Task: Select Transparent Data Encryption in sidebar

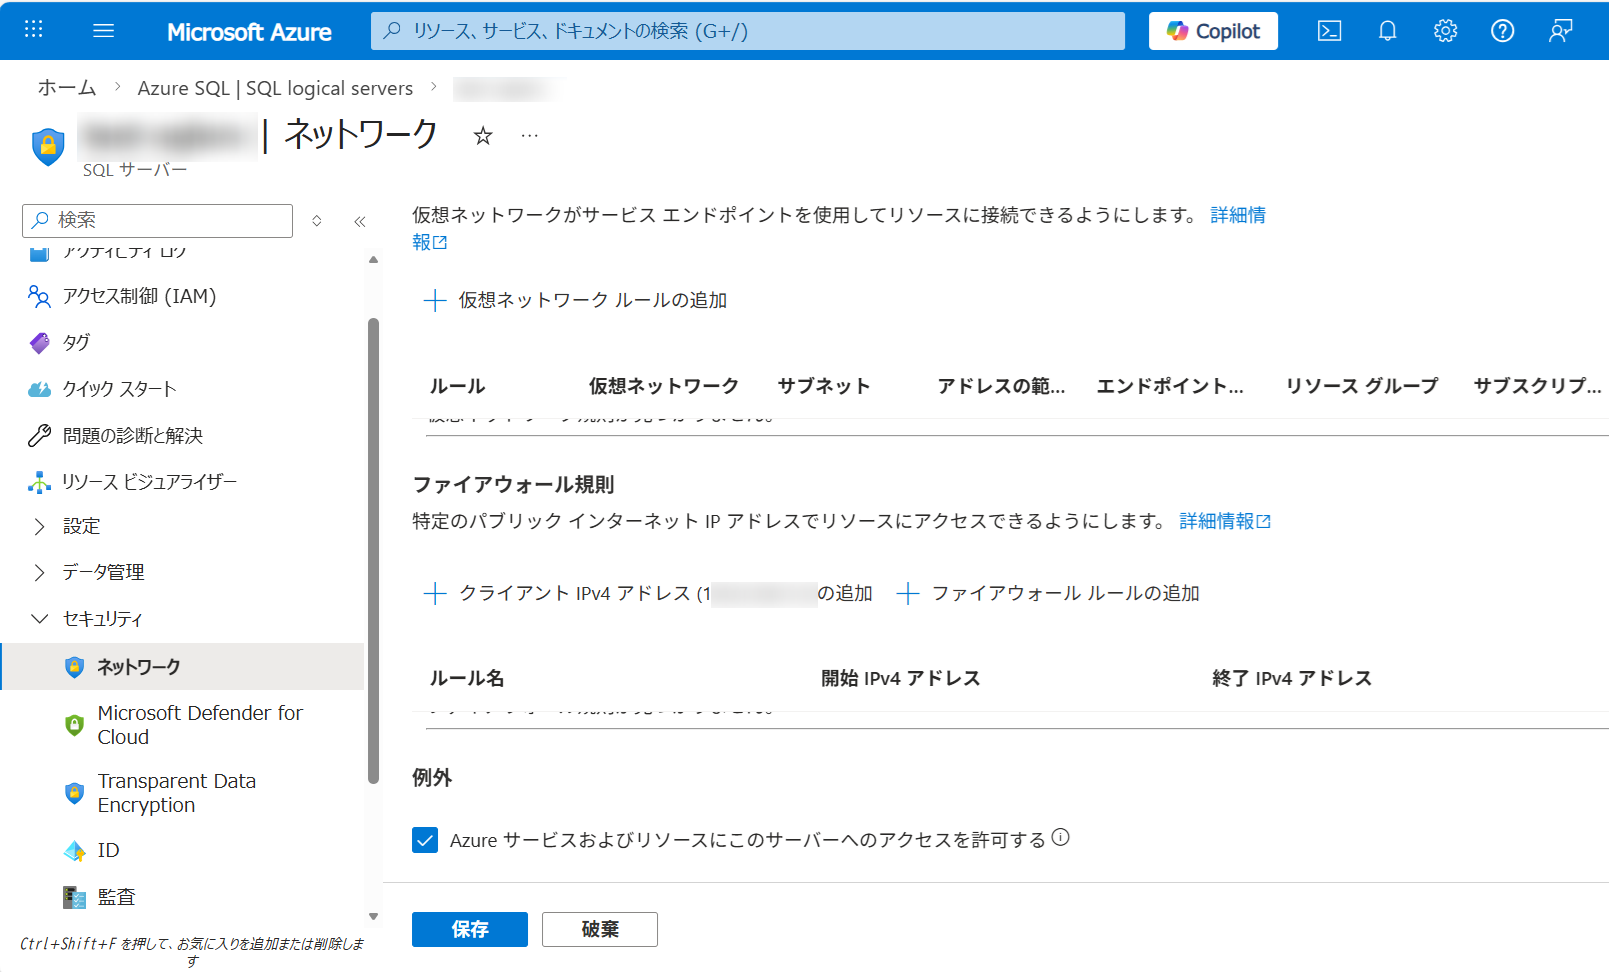Action: click(x=176, y=793)
